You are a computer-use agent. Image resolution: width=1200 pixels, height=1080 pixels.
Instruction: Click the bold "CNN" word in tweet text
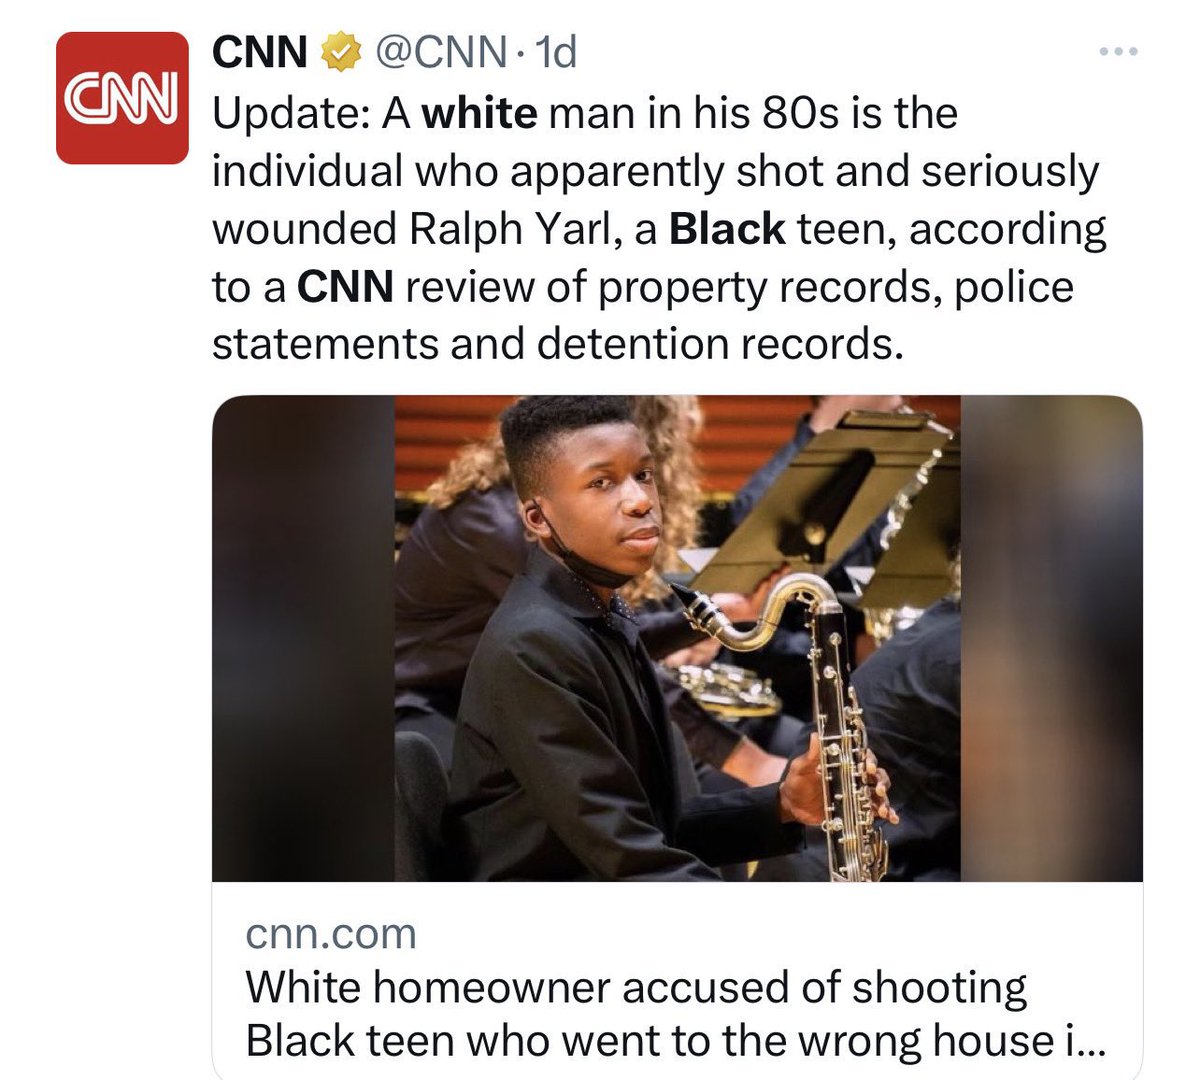coord(345,287)
